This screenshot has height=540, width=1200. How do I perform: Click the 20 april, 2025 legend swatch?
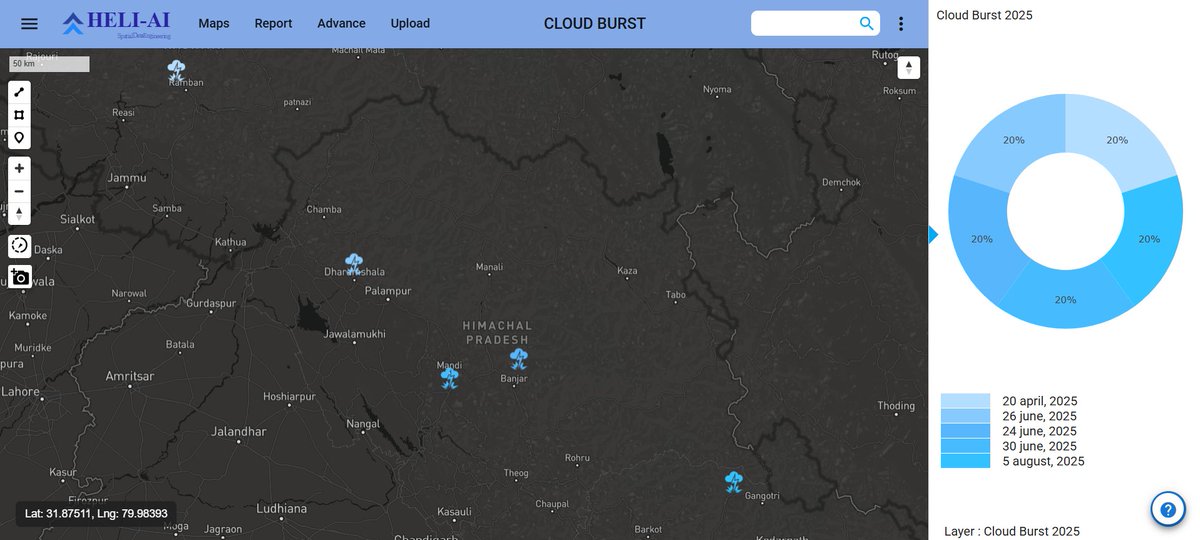pos(965,401)
